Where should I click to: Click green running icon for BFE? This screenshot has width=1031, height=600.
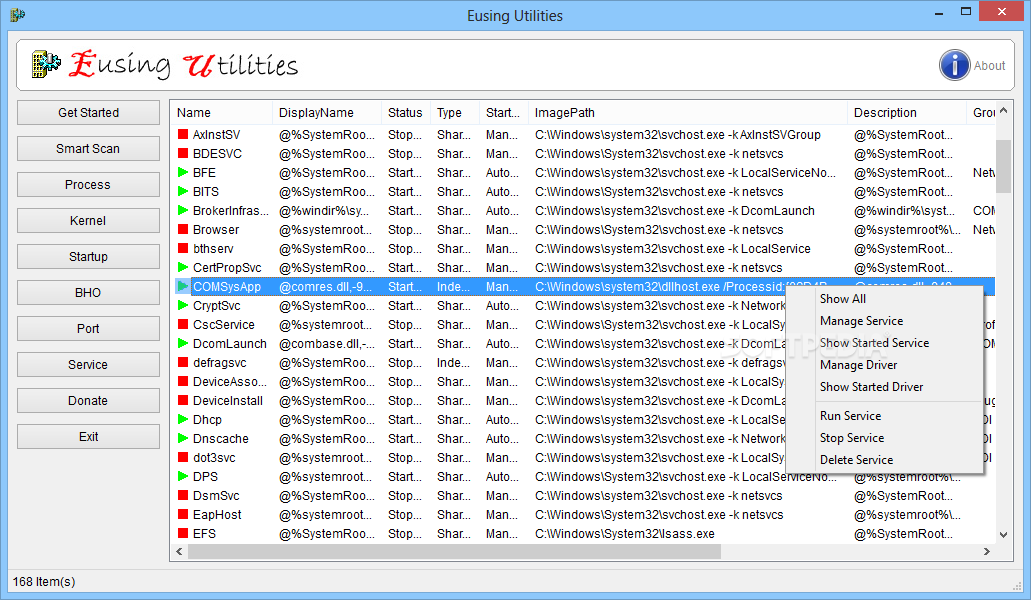[x=183, y=172]
